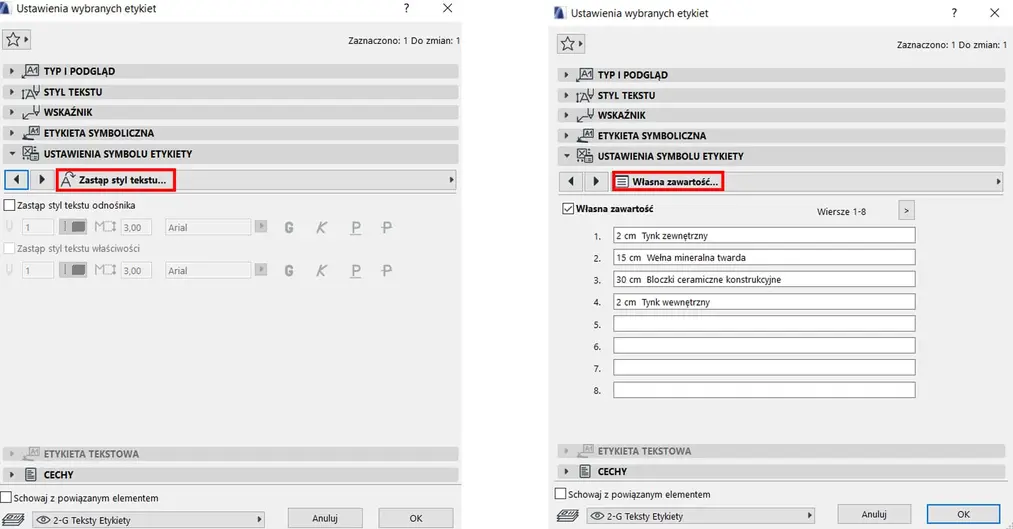The width and height of the screenshot is (1013, 529).
Task: Expand STYL TEKSTU in left dialog
Action: point(231,92)
